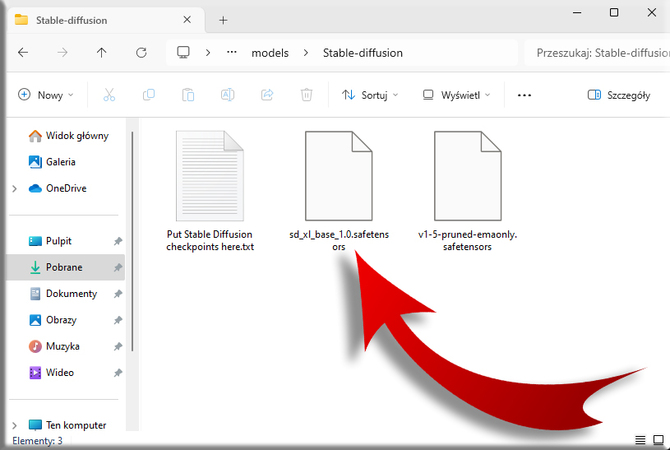
Task: Click the Przeszukaj: Stable-diffusion search field
Action: pos(597,53)
